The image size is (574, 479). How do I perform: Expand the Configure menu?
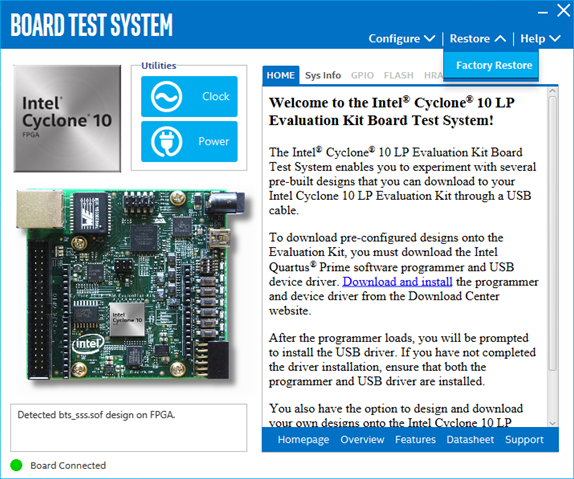[402, 38]
